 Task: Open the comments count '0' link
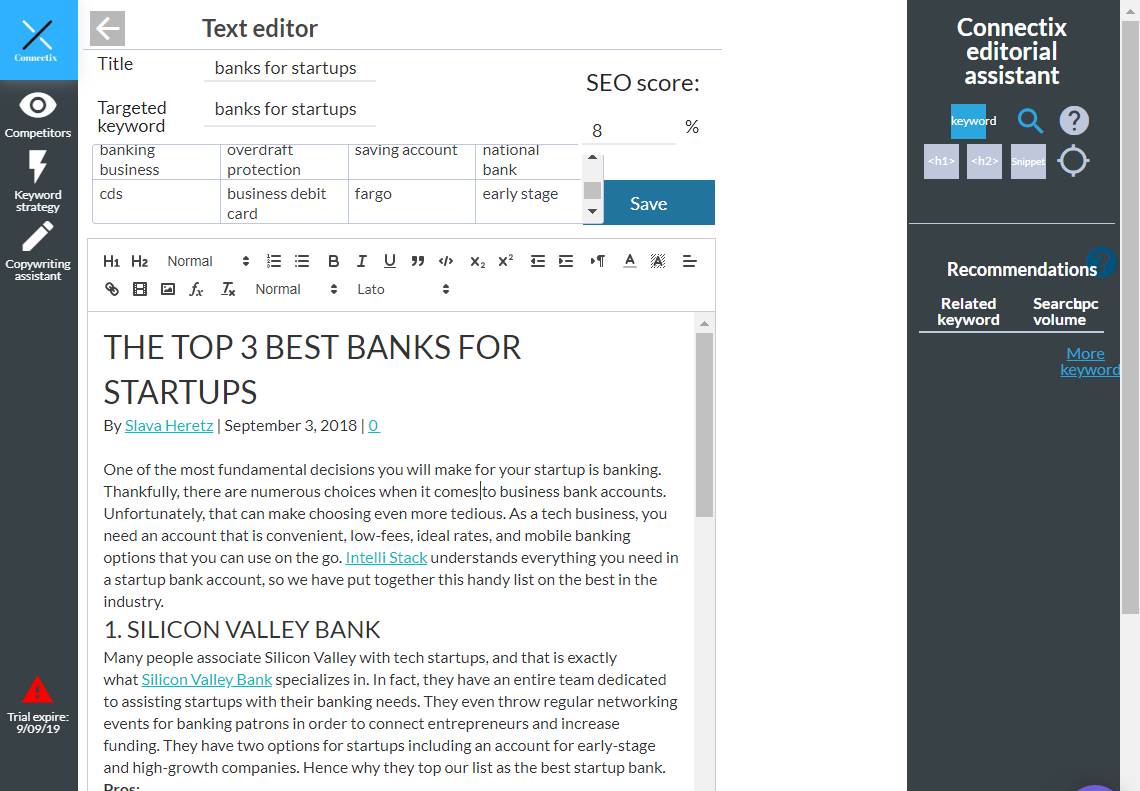coord(374,426)
